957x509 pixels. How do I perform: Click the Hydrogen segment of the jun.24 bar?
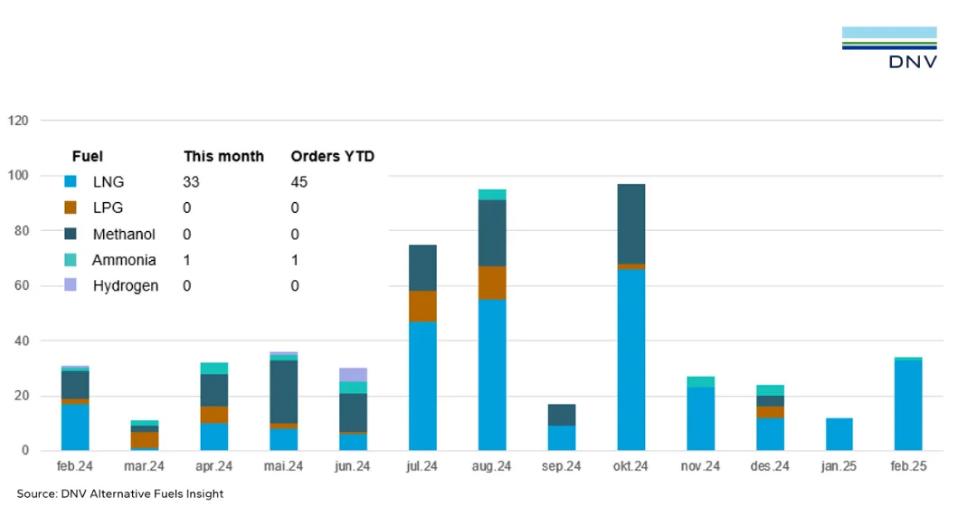click(353, 374)
